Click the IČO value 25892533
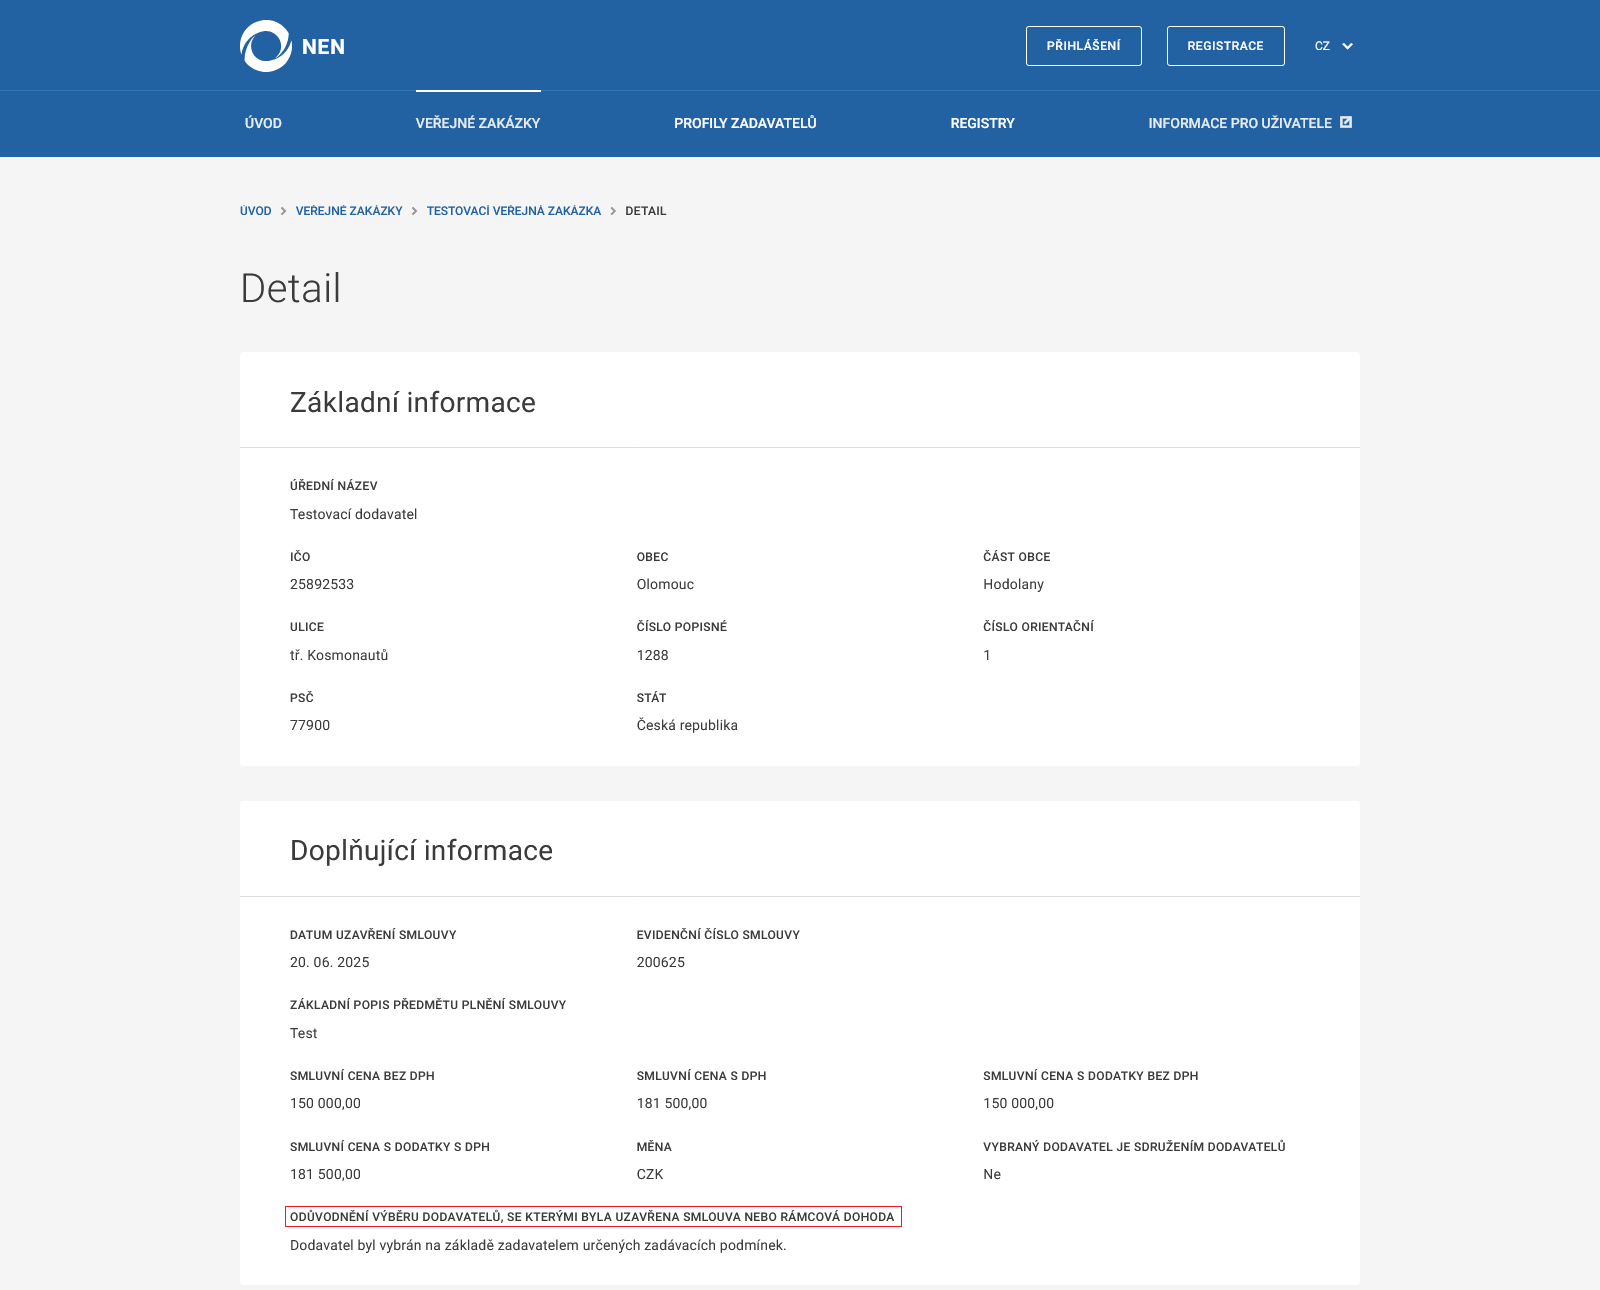Image resolution: width=1600 pixels, height=1290 pixels. [322, 584]
